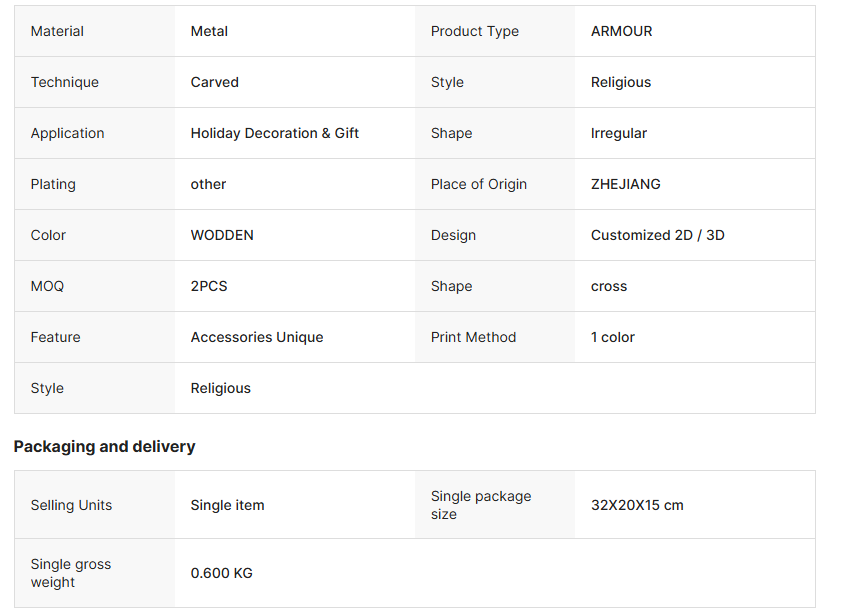Image resolution: width=841 pixels, height=608 pixels.
Task: Click the Packaging and delivery heading
Action: click(104, 446)
